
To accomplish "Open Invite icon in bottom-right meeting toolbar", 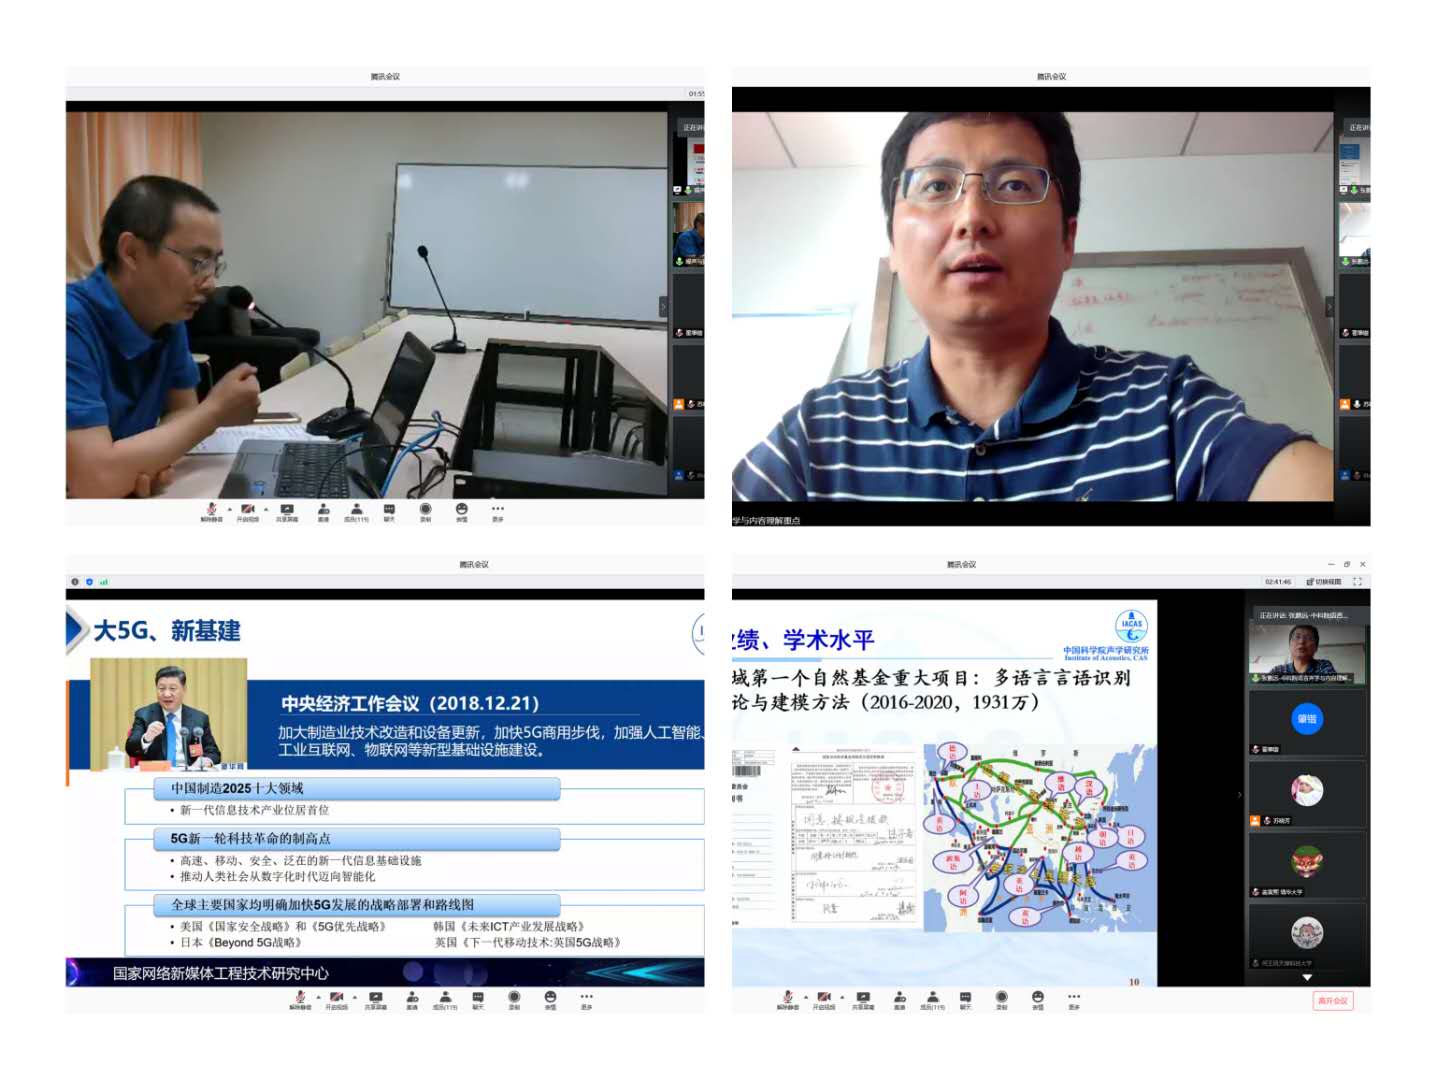I will (899, 998).
